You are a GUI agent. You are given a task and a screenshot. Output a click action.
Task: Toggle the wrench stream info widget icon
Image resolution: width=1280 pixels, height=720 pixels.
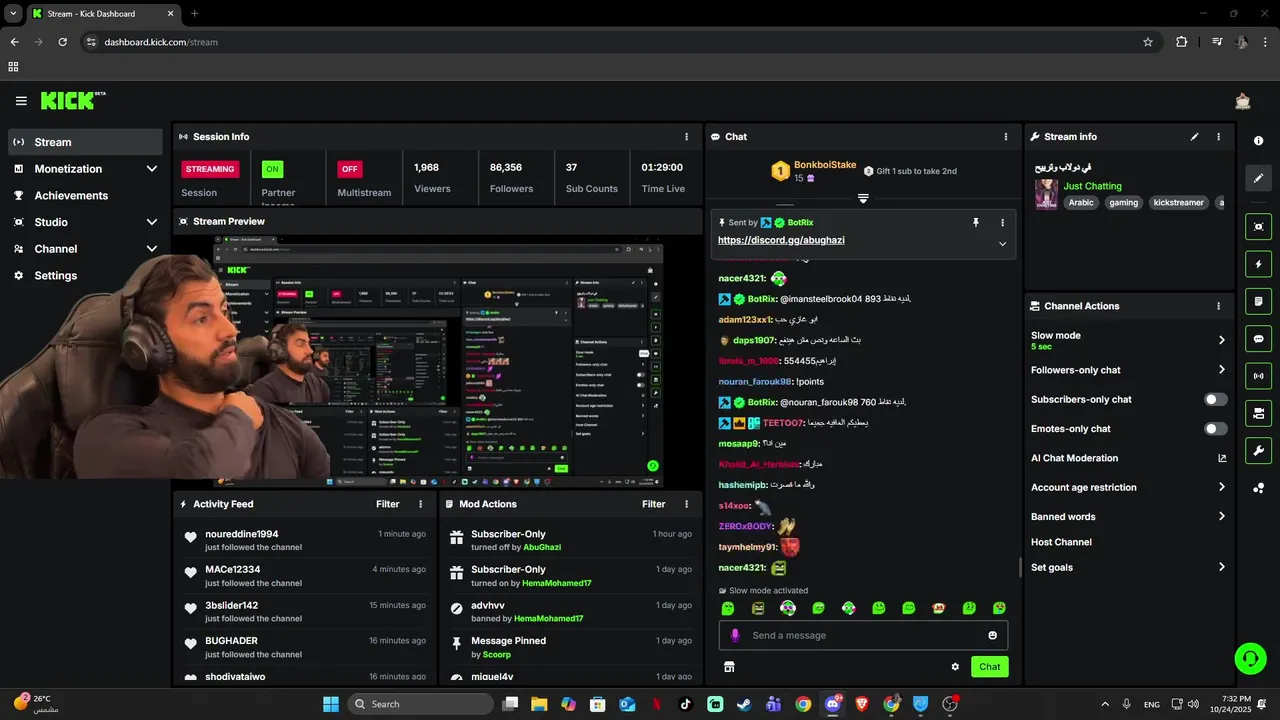point(1259,450)
